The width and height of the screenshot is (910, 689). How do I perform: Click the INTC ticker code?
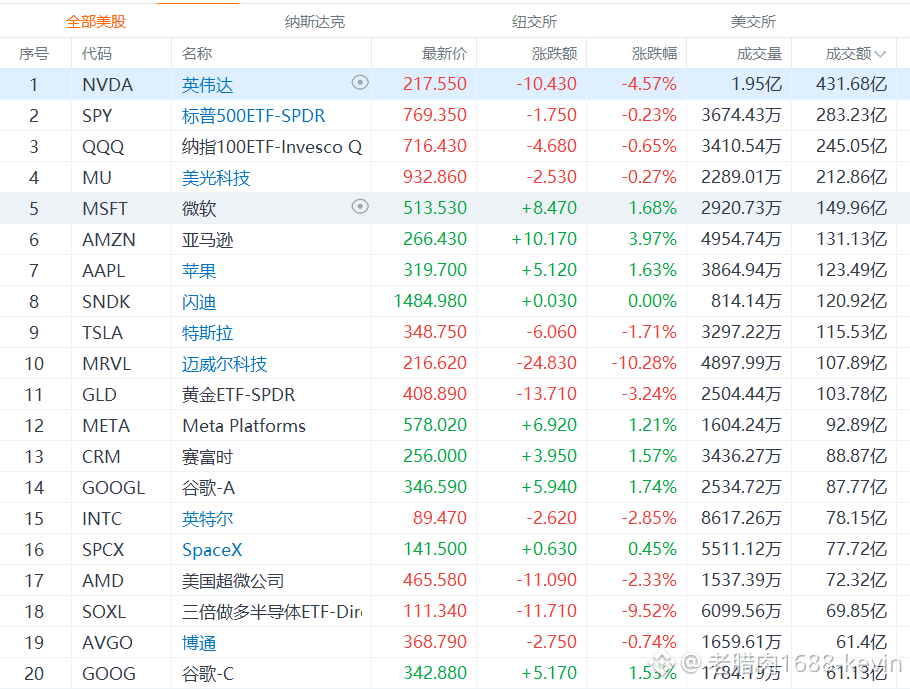(102, 518)
